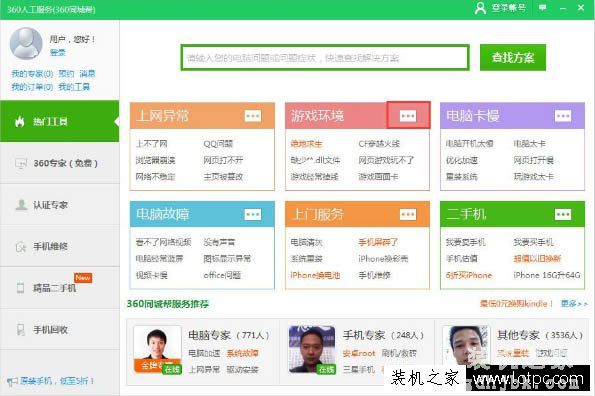Choose 优化加速 in 电脑卡慢 card

click(x=461, y=160)
